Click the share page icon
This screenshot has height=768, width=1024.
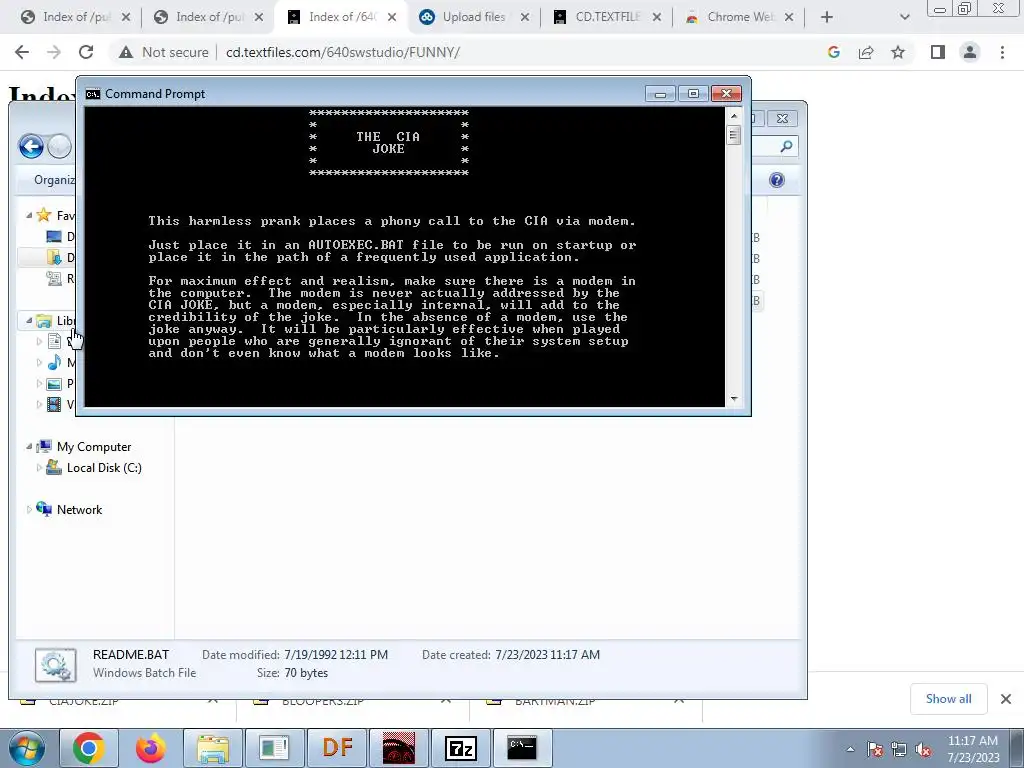[x=866, y=52]
